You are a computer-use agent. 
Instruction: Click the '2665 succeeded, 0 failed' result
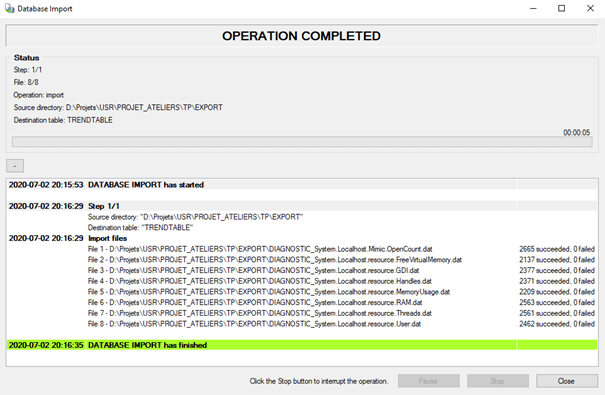pyautogui.click(x=557, y=249)
